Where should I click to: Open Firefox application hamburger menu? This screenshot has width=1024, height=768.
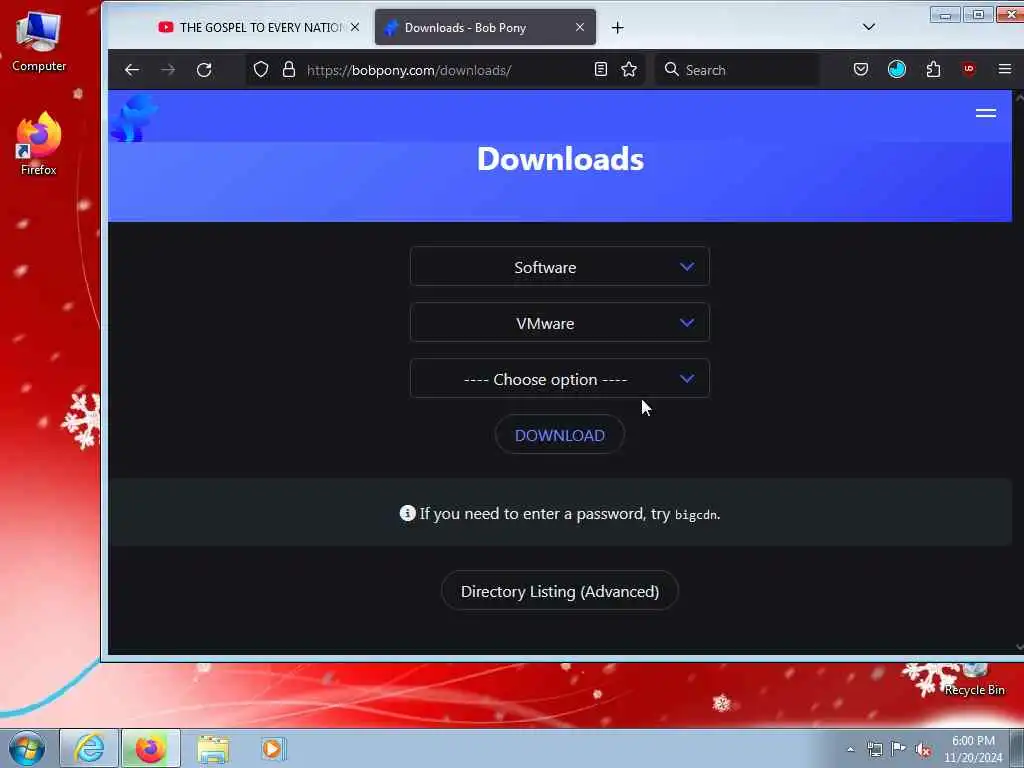point(1005,69)
